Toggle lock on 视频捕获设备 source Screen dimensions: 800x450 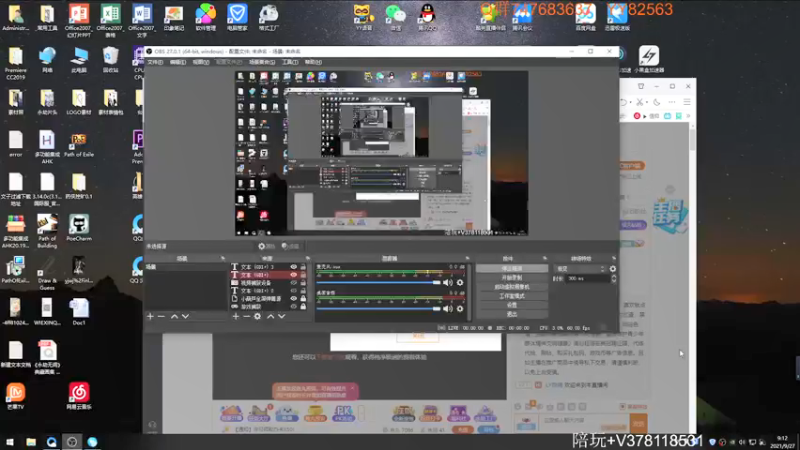303,283
